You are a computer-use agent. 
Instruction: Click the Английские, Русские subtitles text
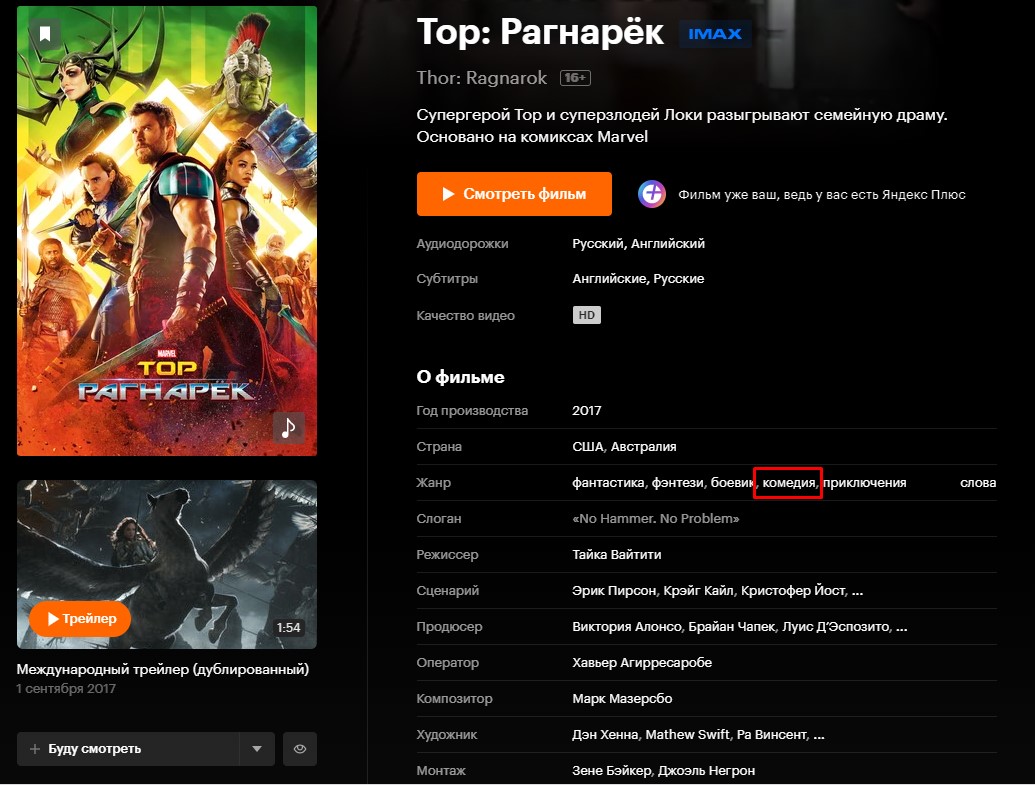coord(638,278)
